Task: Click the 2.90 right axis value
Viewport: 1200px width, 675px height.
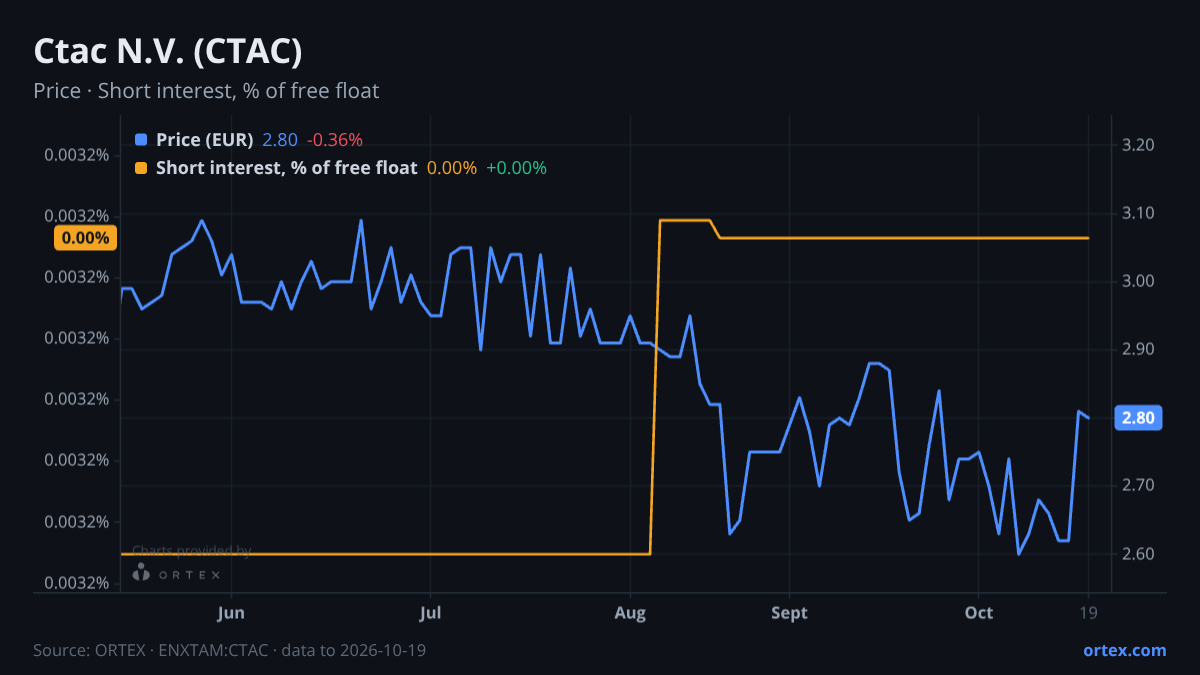Action: [x=1139, y=350]
